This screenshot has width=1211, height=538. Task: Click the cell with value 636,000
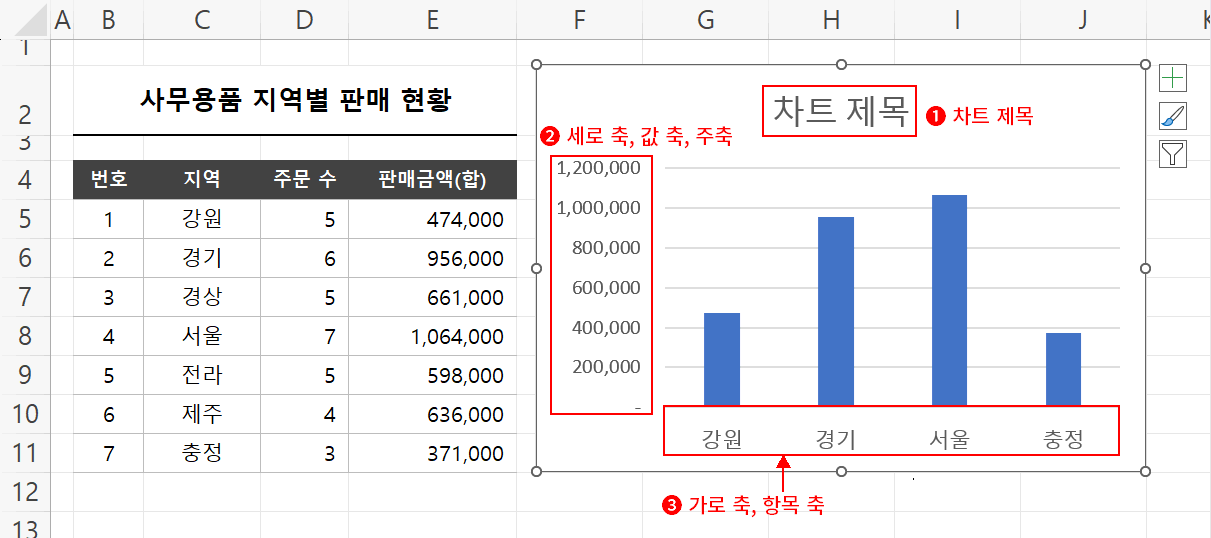click(432, 414)
